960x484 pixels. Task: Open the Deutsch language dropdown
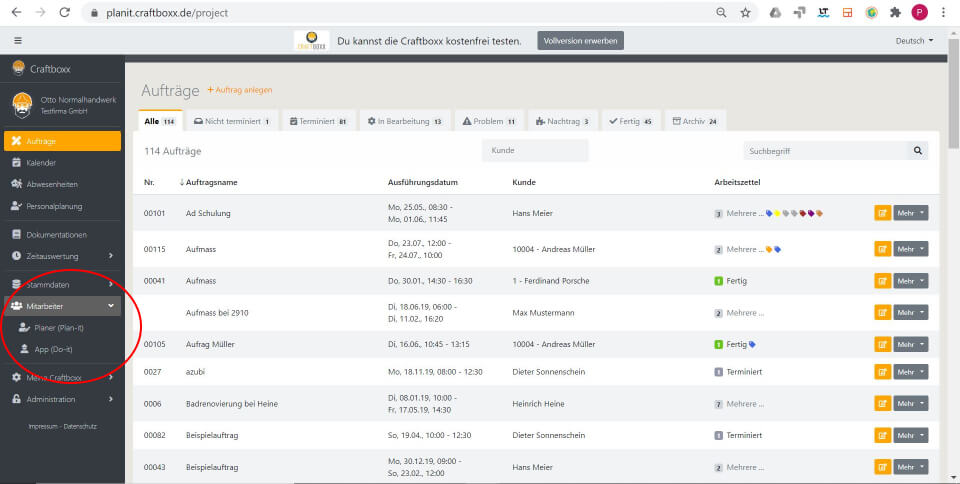pyautogui.click(x=915, y=41)
